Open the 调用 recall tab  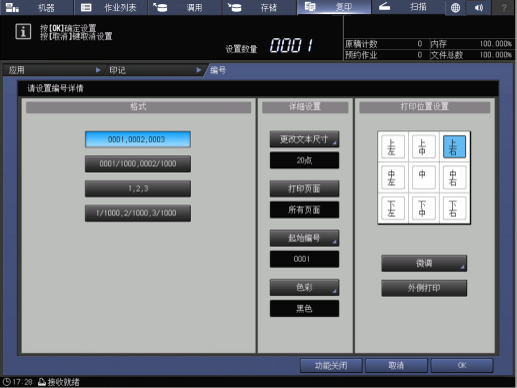click(x=185, y=7)
